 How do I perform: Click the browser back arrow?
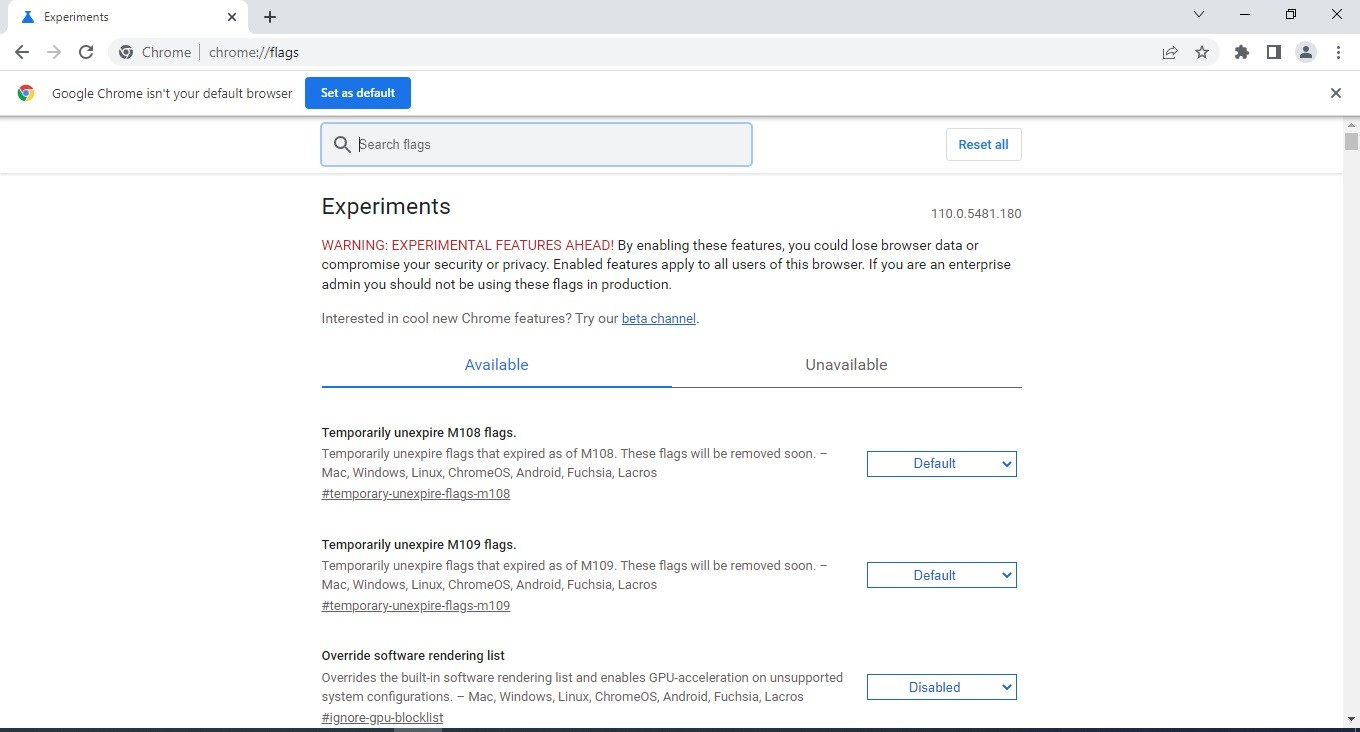point(22,52)
